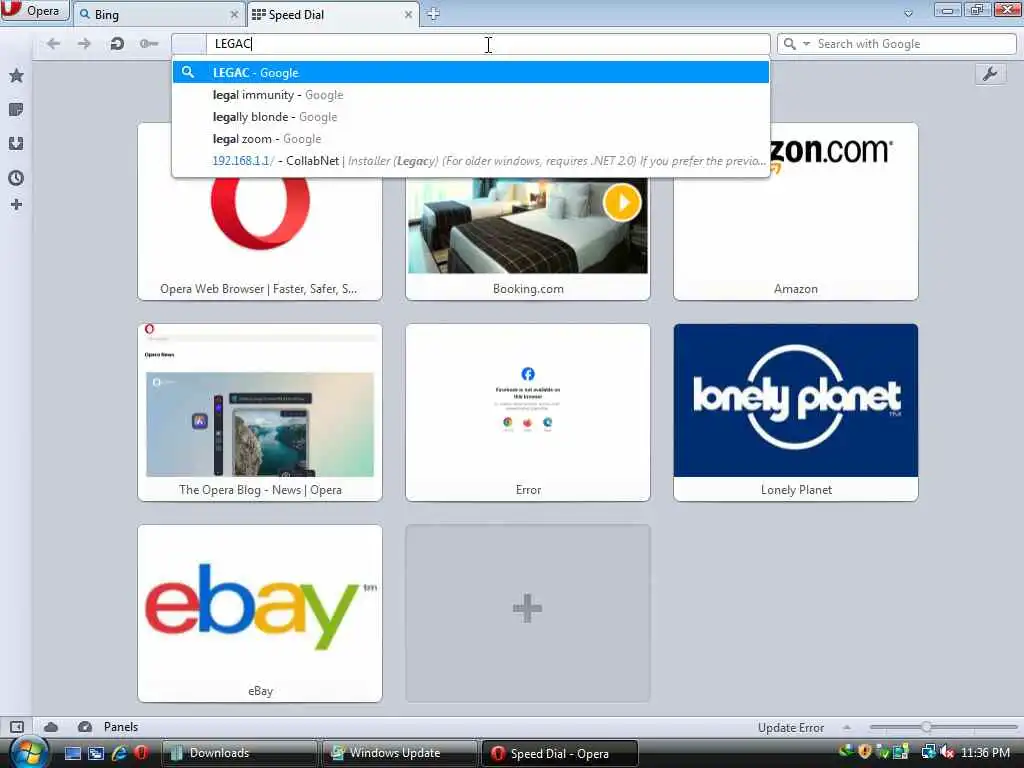Expand the arrow beside Update Error
Image resolution: width=1024 pixels, height=768 pixels.
click(x=846, y=727)
